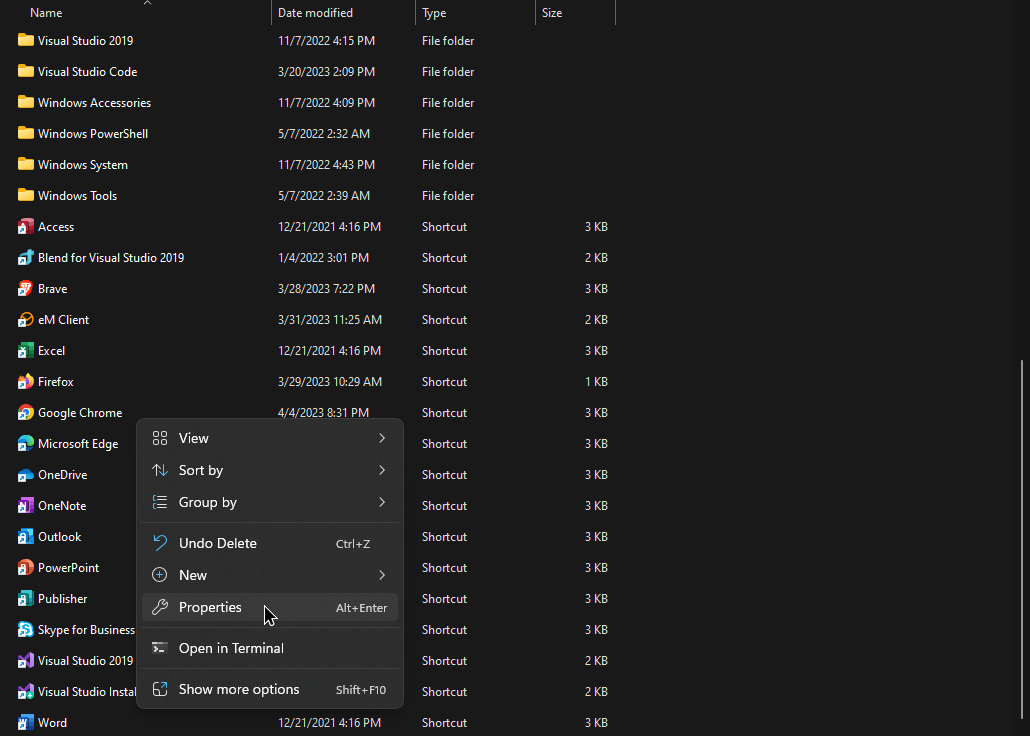Screen dimensions: 1030x736
Task: Click the '1 KB' size of Firefox
Action: (x=596, y=382)
